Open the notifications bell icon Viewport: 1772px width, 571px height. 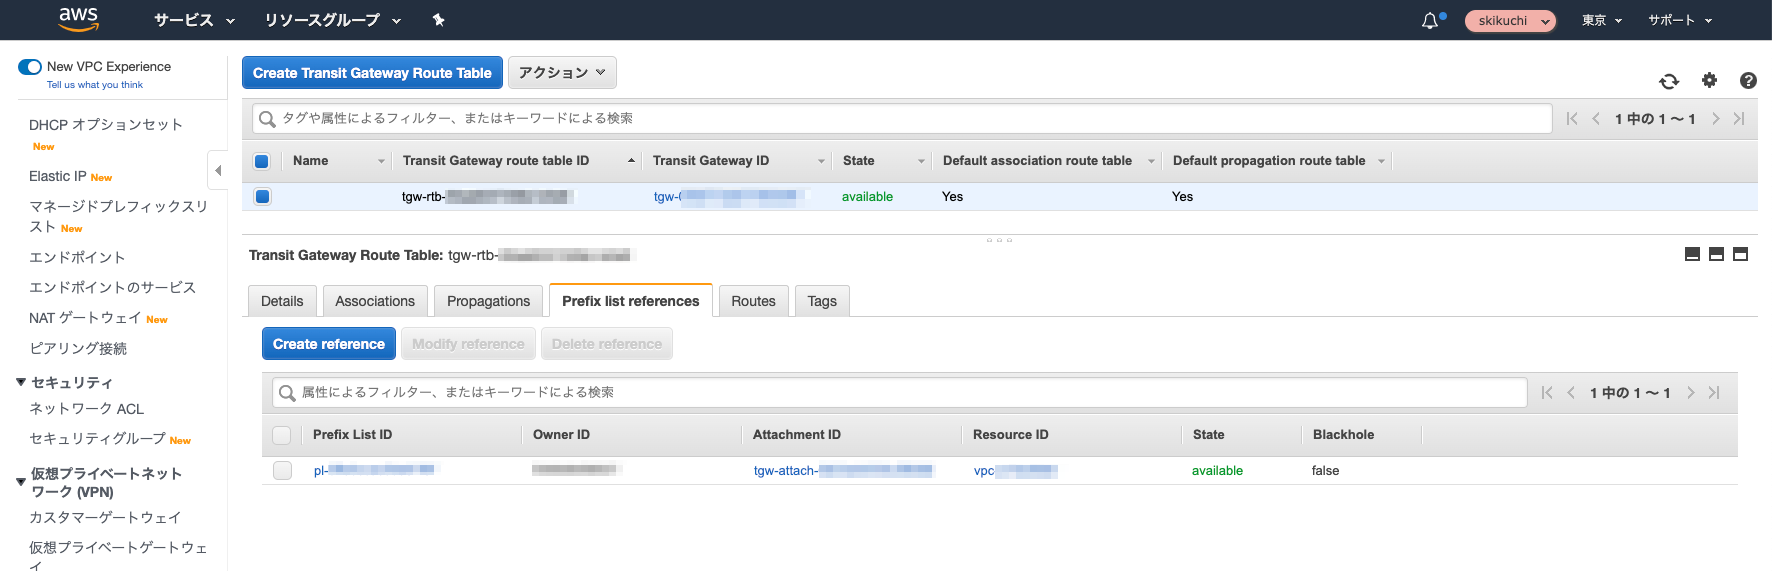(1430, 21)
